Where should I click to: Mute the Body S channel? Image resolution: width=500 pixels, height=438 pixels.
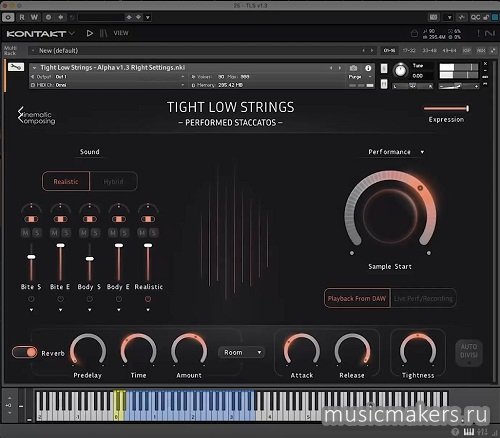click(x=84, y=233)
